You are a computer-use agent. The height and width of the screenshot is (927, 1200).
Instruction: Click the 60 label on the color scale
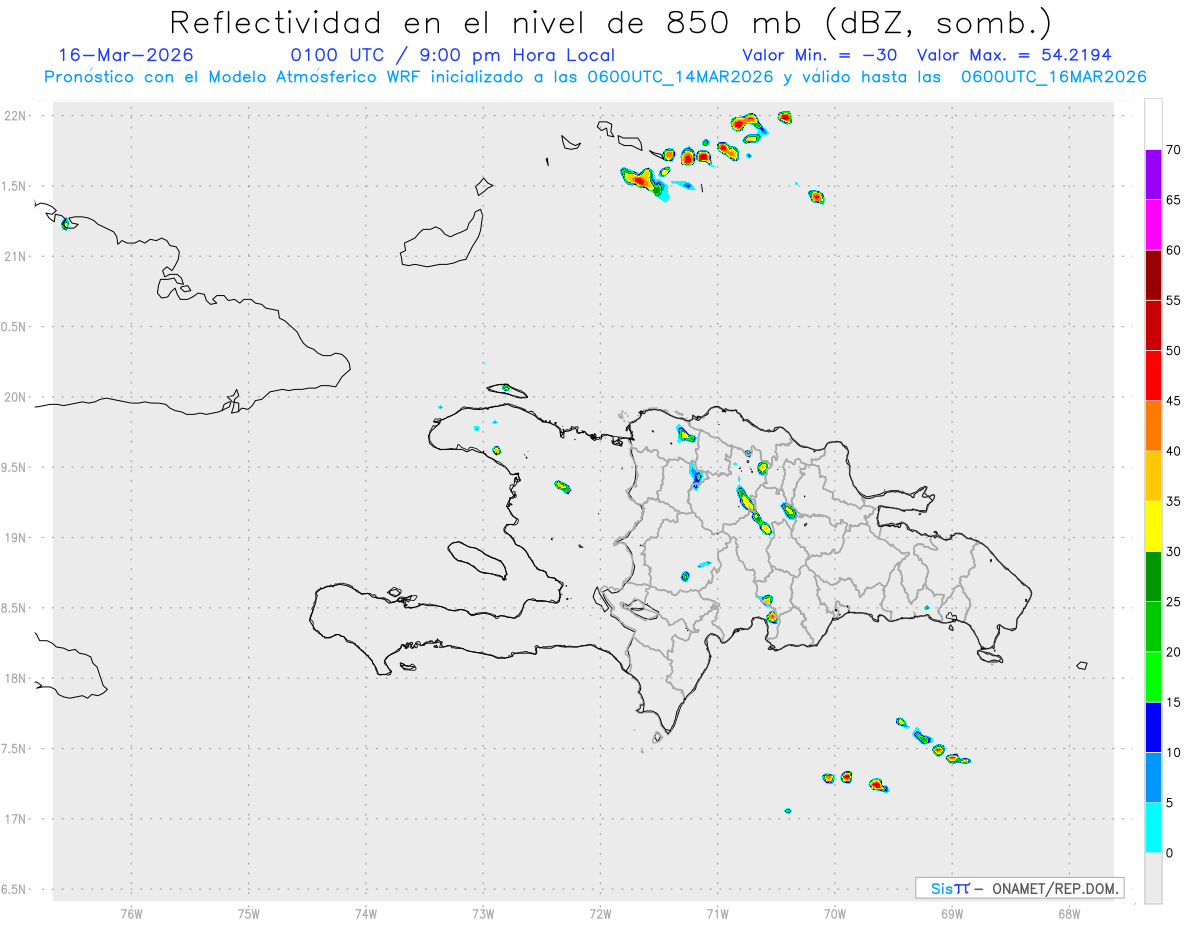1174,250
